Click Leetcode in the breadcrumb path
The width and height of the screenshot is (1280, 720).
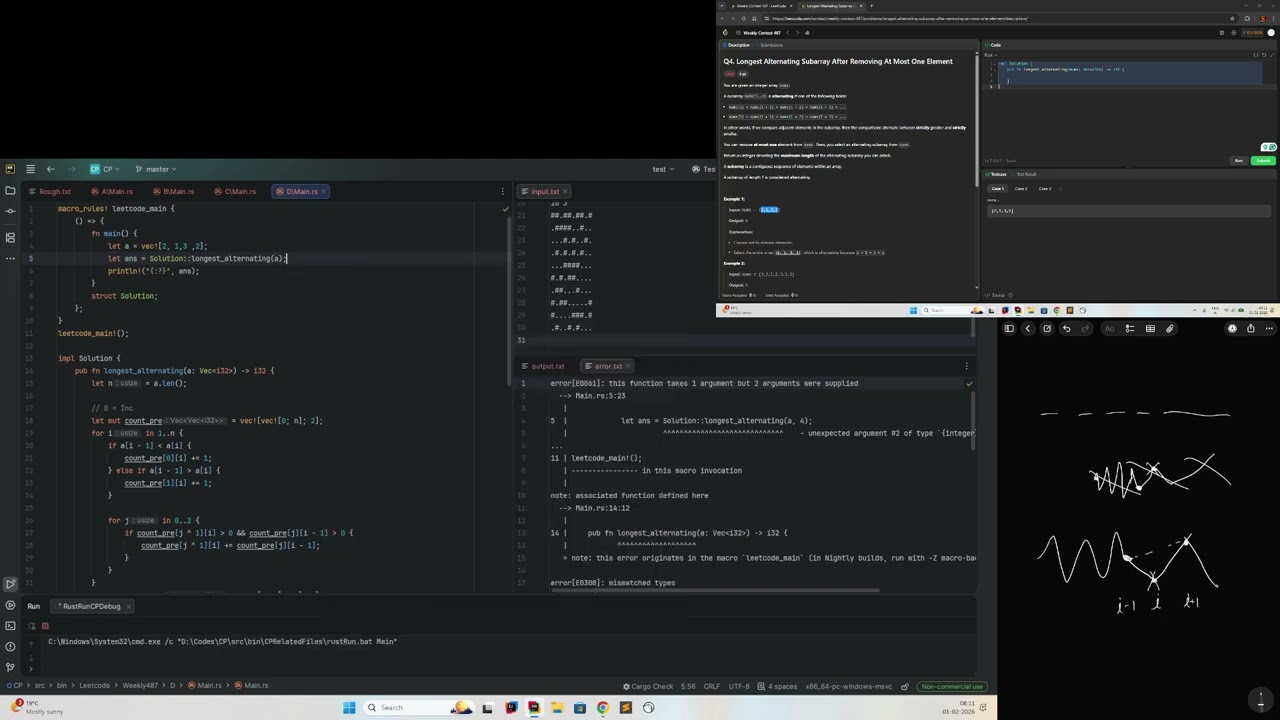94,686
